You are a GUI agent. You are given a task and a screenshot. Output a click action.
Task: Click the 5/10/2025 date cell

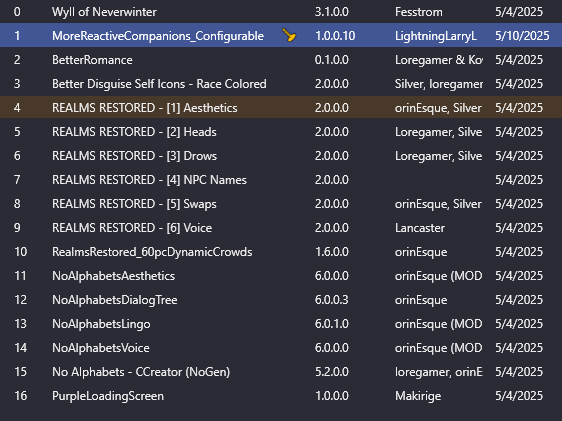point(522,36)
